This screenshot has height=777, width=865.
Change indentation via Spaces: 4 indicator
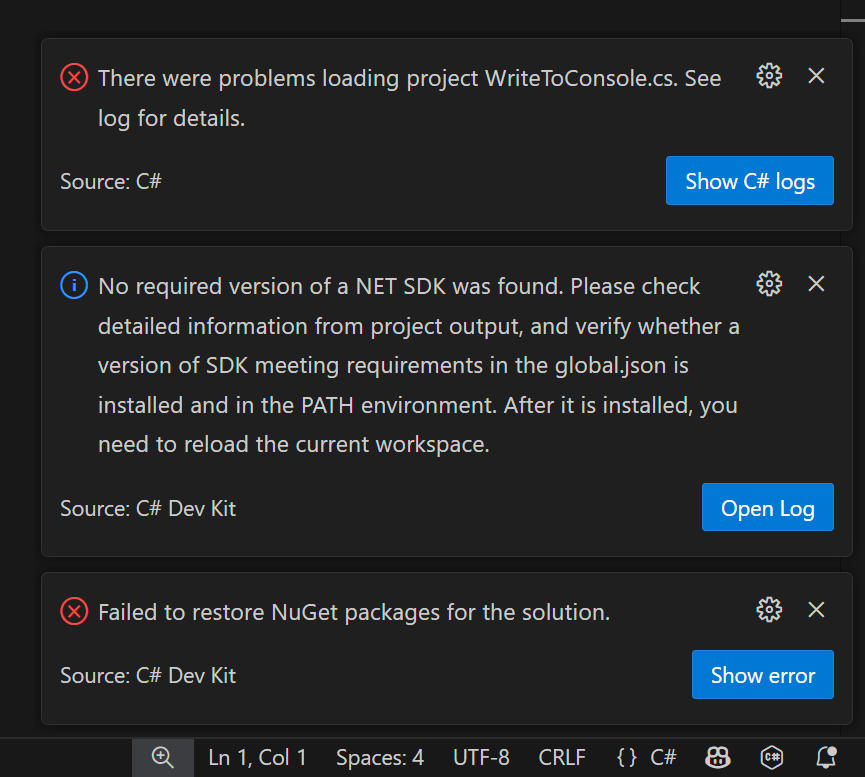380,757
